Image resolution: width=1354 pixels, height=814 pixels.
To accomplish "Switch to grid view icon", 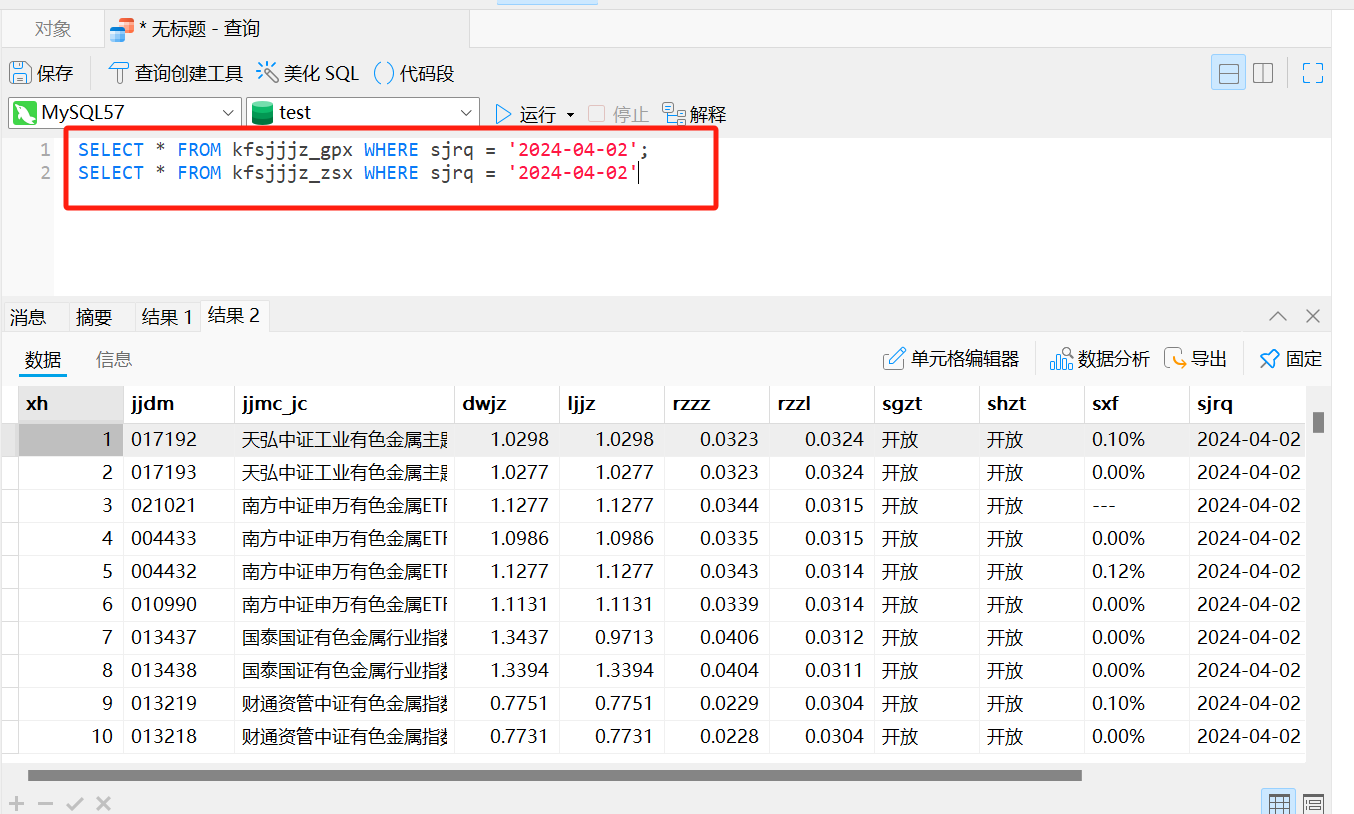I will pos(1278,802).
